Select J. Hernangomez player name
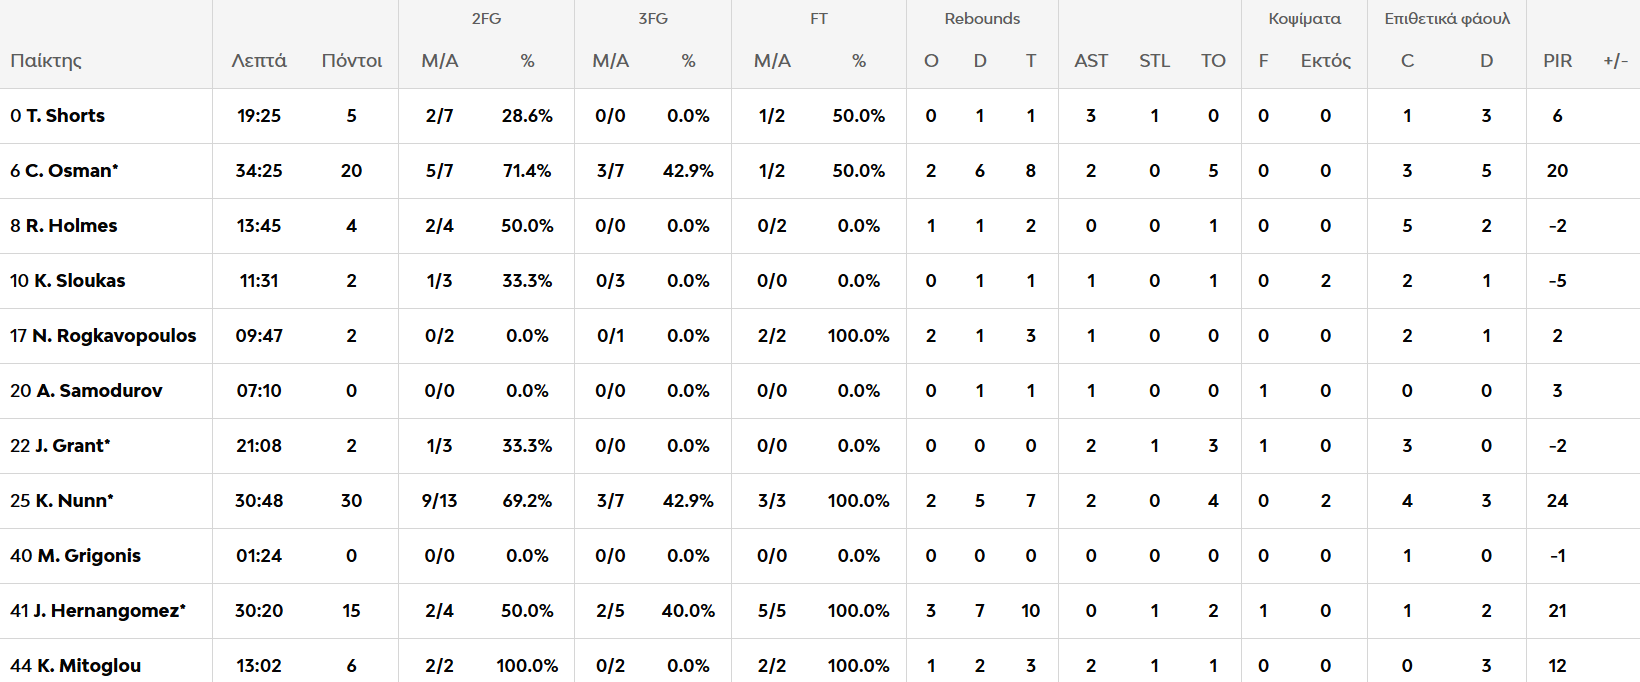The height and width of the screenshot is (682, 1640). tap(109, 611)
